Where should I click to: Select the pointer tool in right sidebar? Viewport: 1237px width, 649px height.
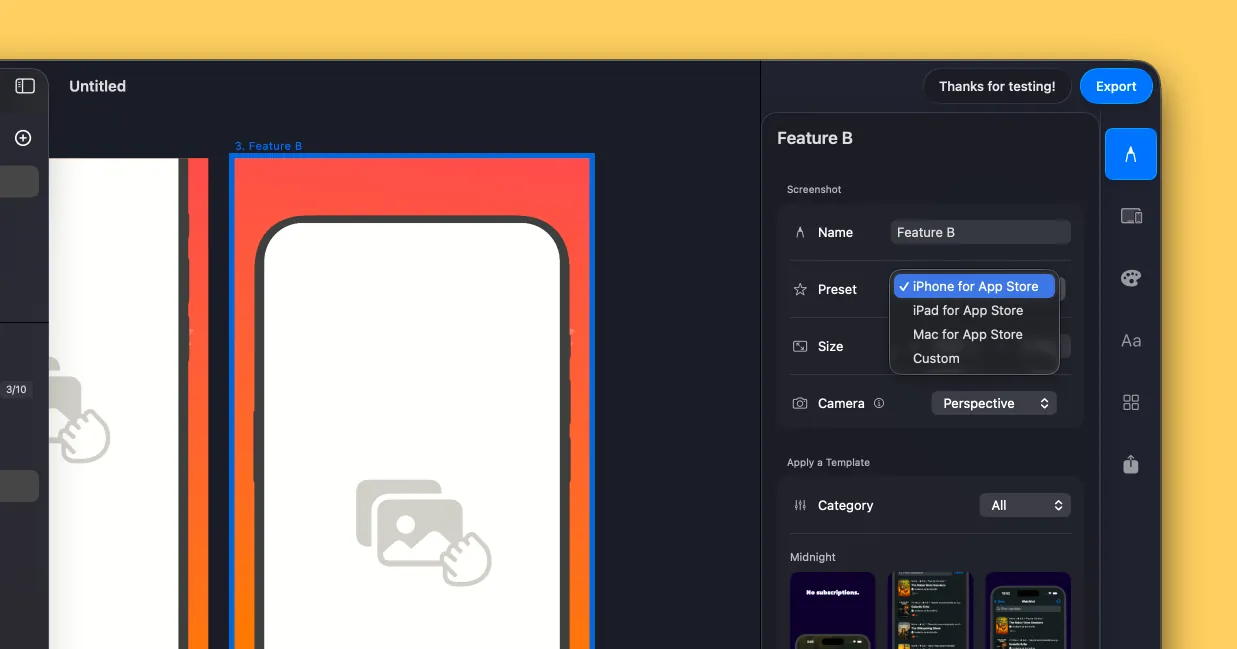[1130, 154]
